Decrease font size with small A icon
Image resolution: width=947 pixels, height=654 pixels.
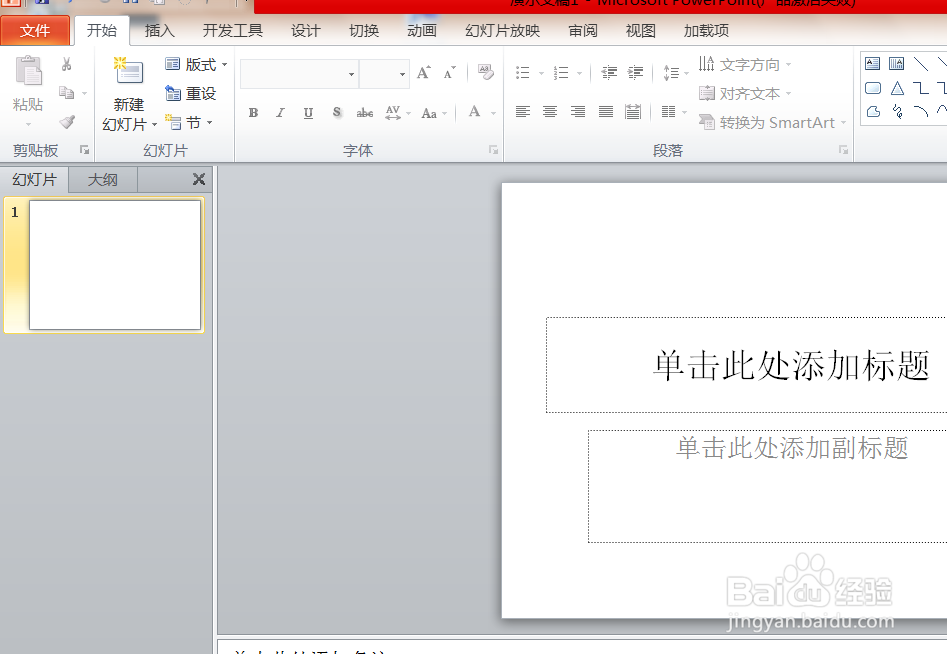tap(449, 73)
